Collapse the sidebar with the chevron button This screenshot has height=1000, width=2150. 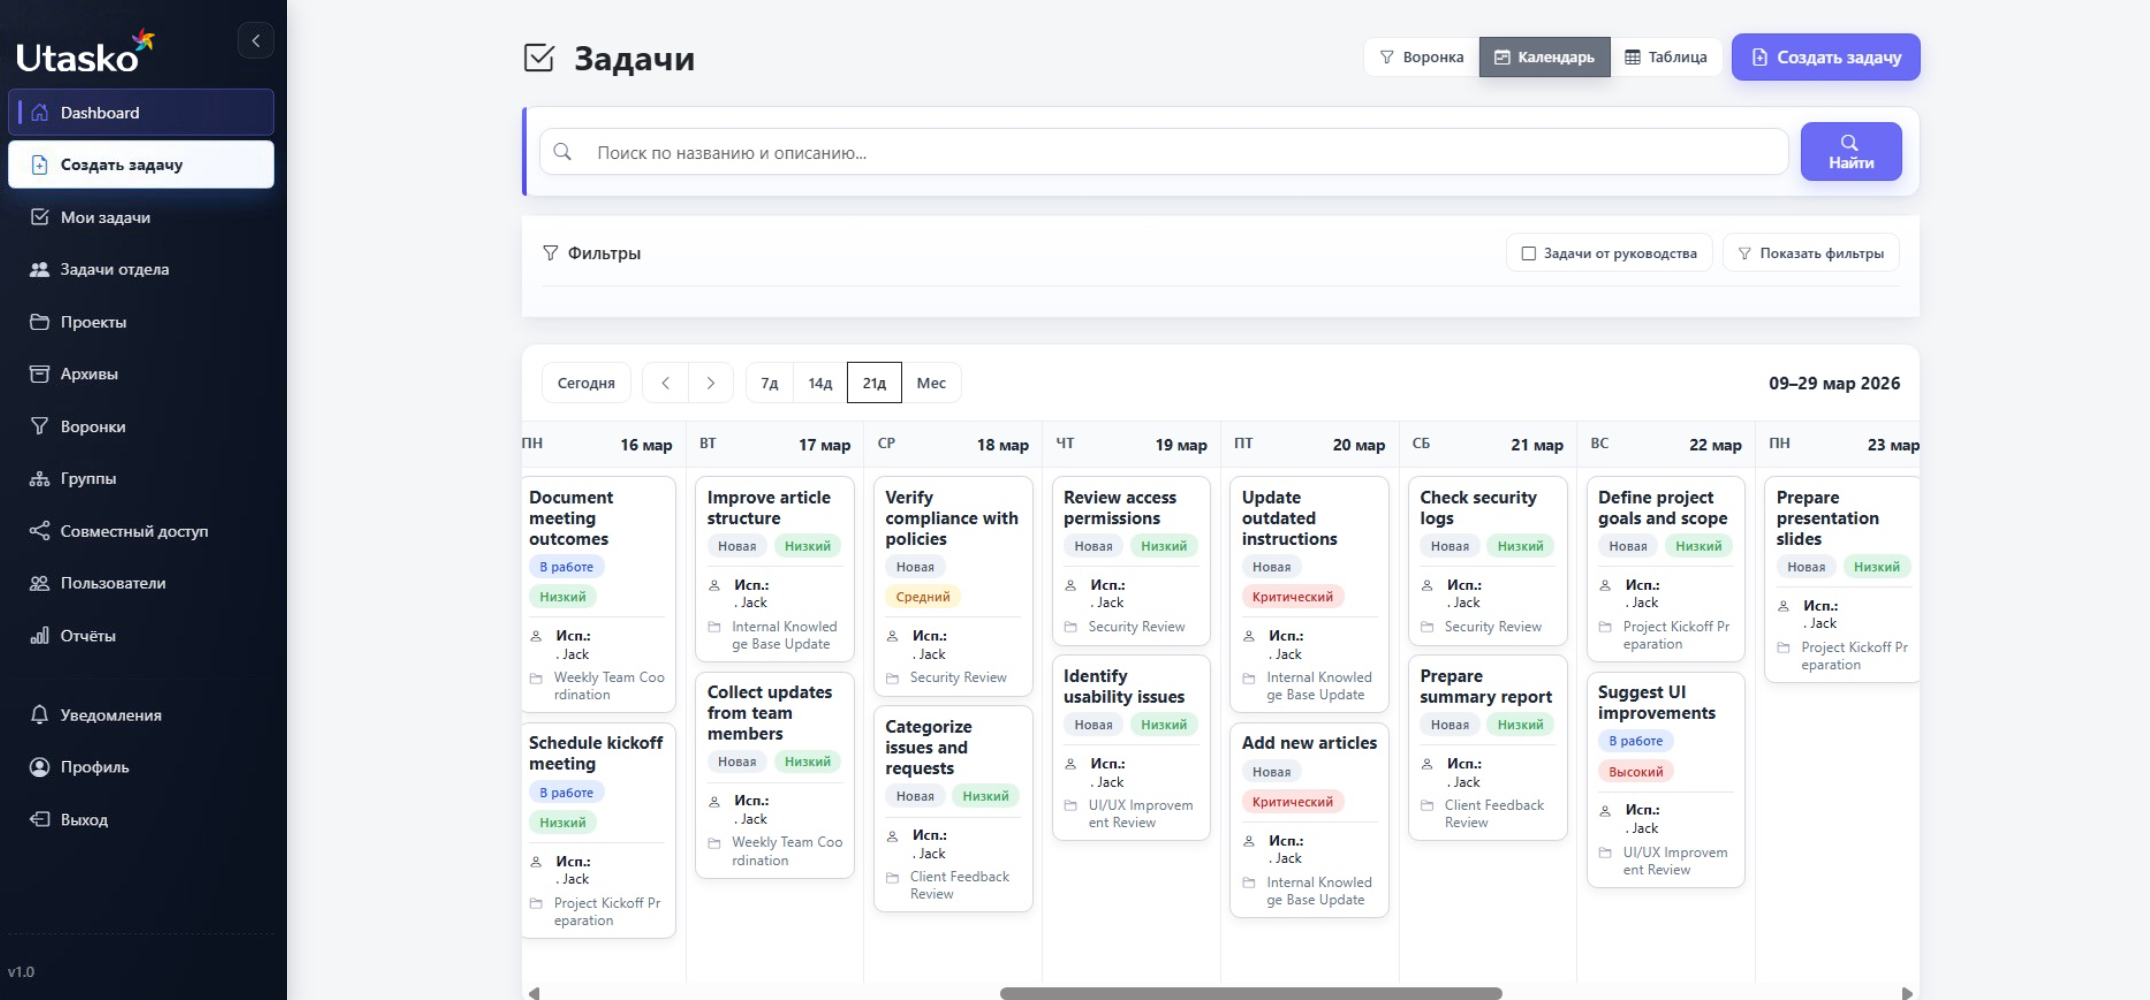tap(256, 40)
